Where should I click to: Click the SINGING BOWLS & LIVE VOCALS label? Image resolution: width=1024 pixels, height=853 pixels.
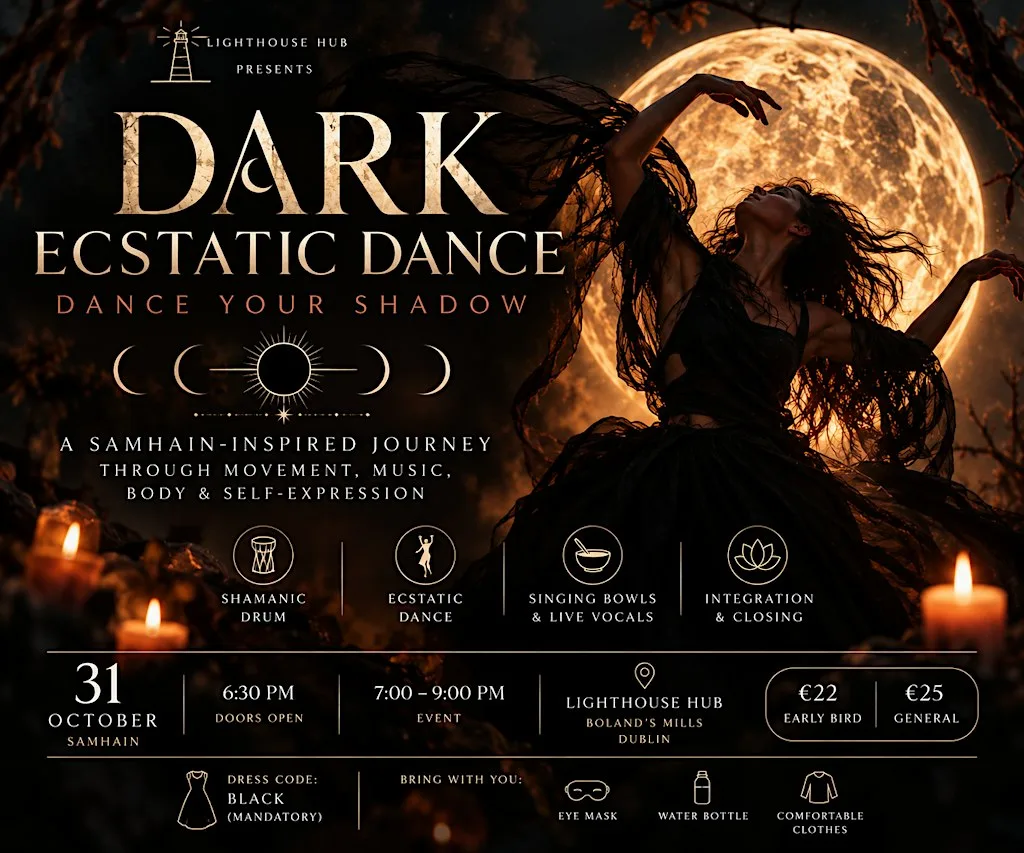(592, 607)
